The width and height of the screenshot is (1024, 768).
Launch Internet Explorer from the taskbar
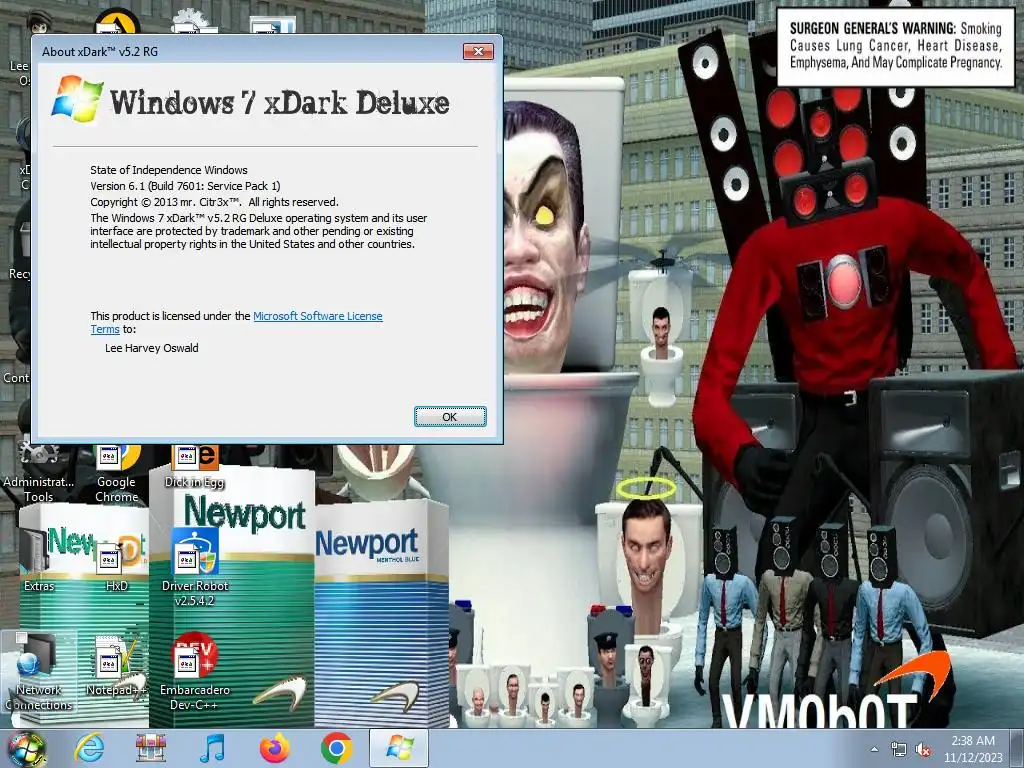pyautogui.click(x=89, y=748)
